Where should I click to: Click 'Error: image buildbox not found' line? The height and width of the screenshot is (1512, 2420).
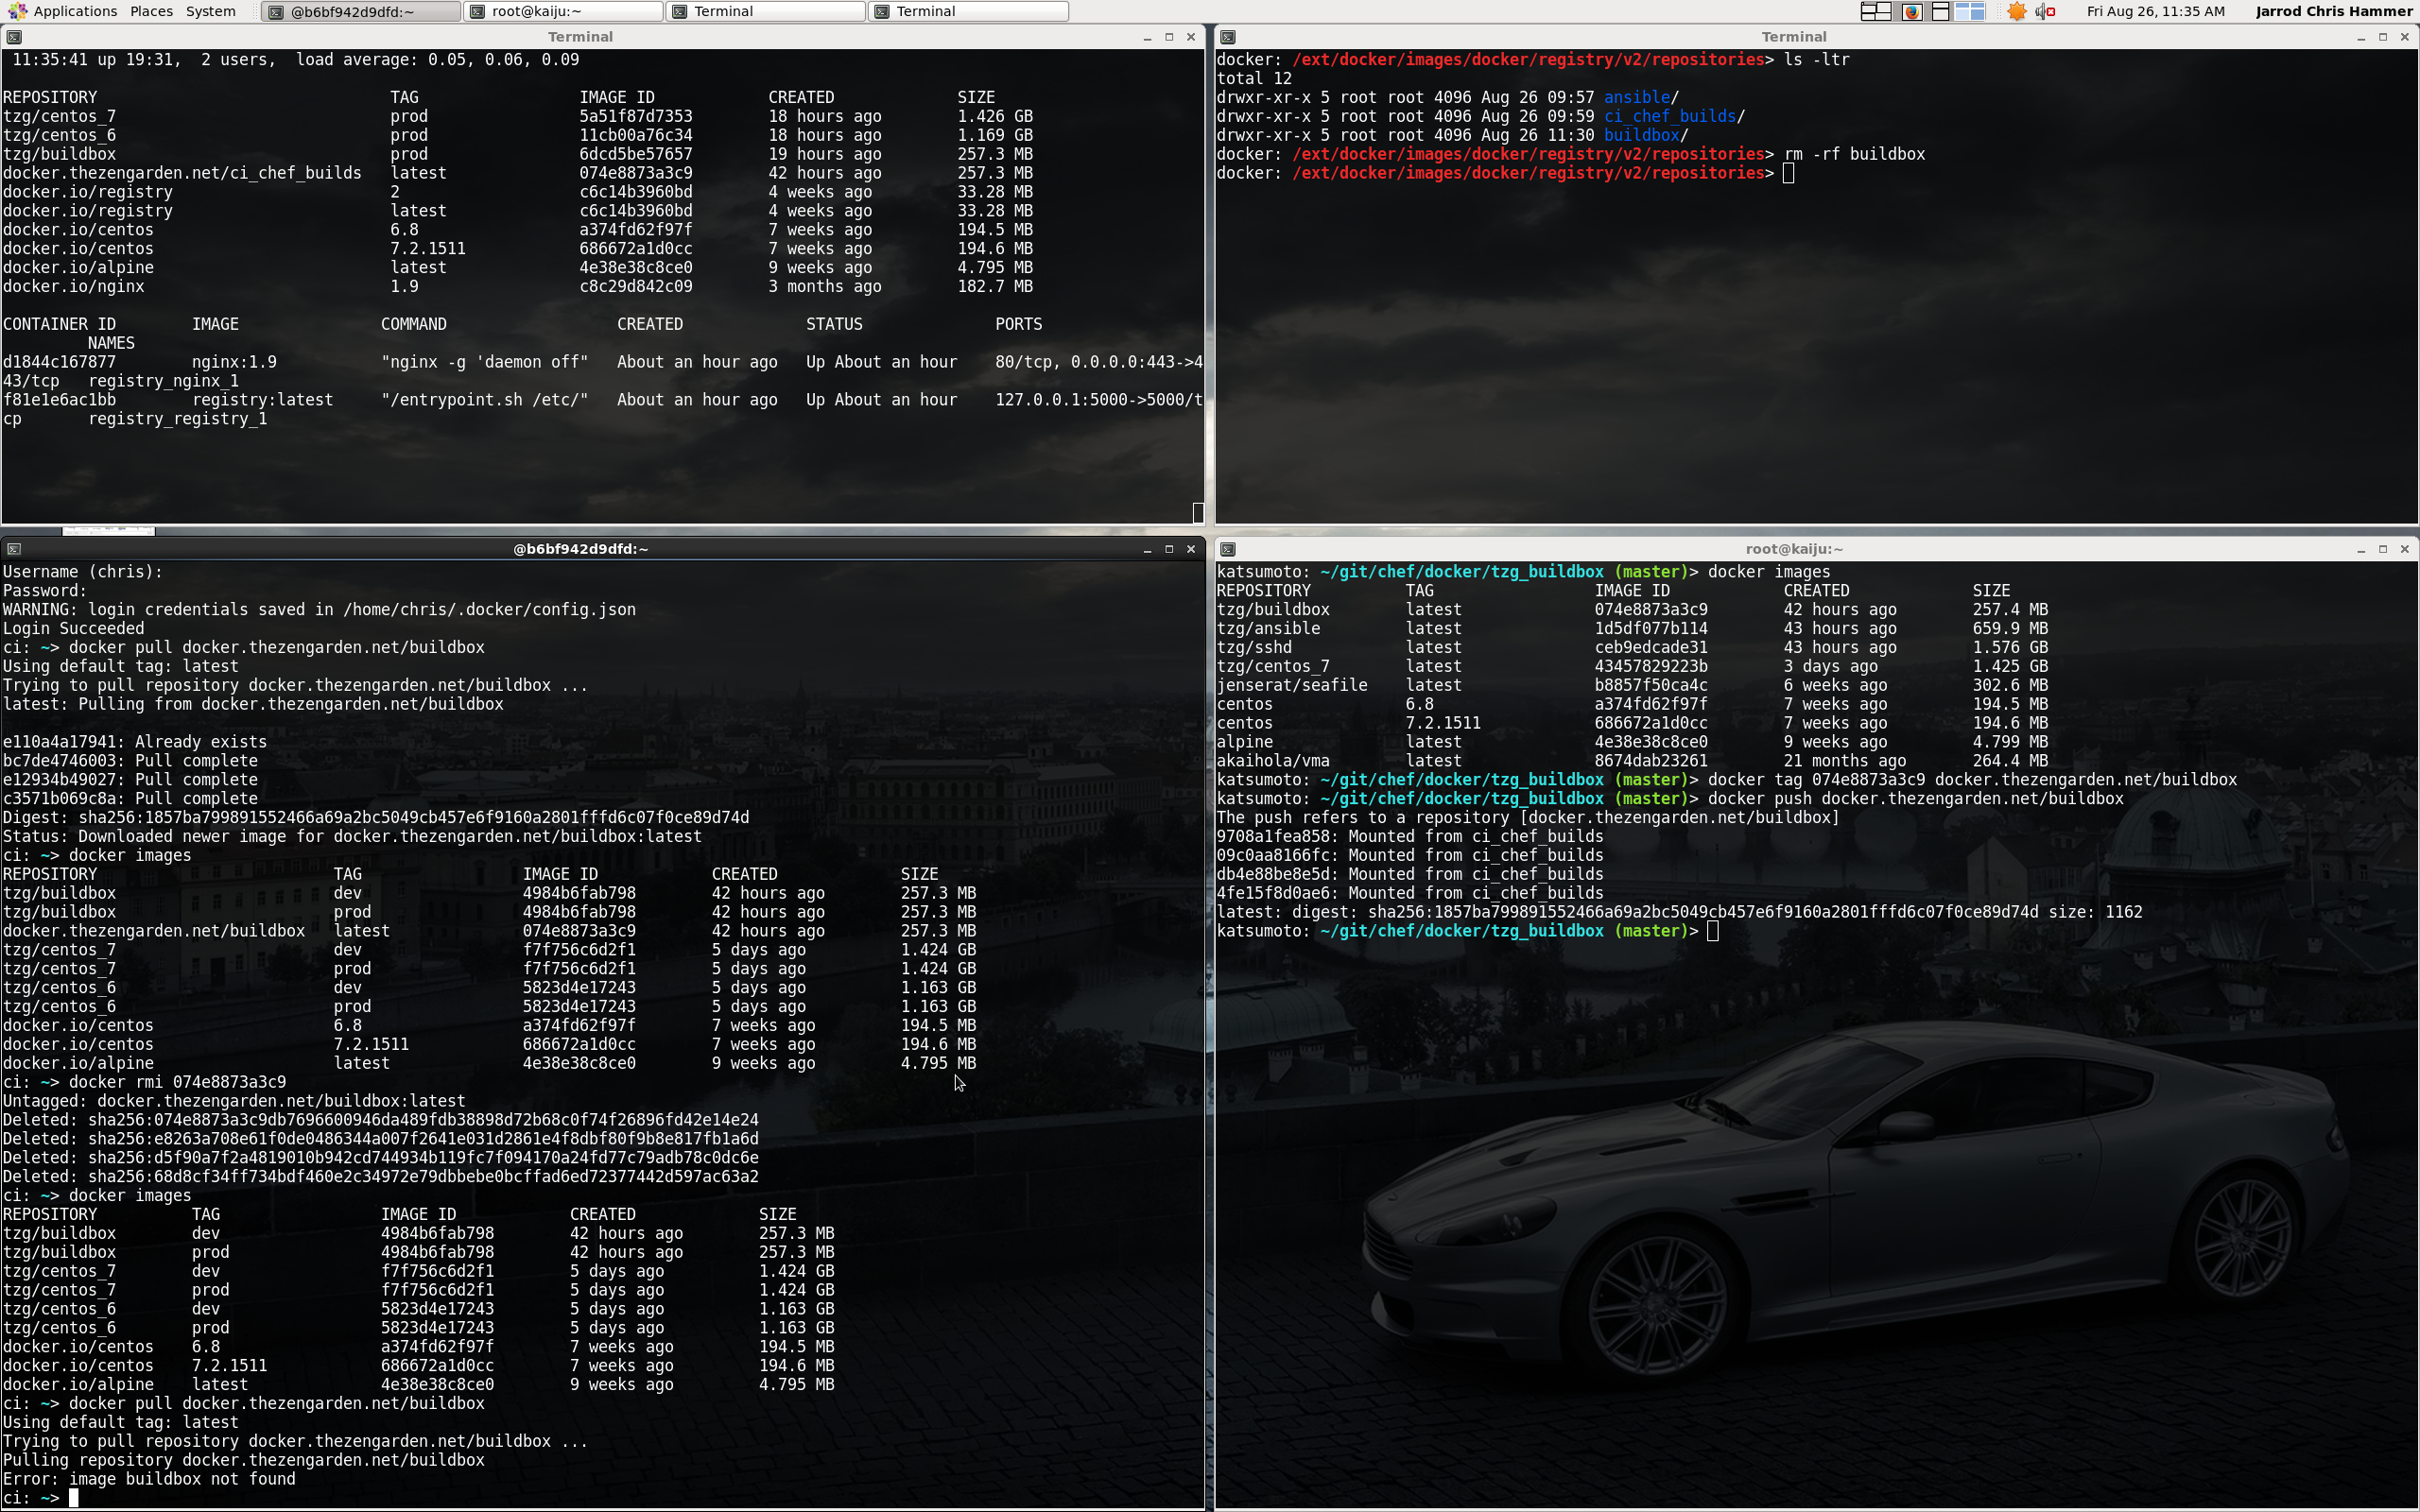149,1479
